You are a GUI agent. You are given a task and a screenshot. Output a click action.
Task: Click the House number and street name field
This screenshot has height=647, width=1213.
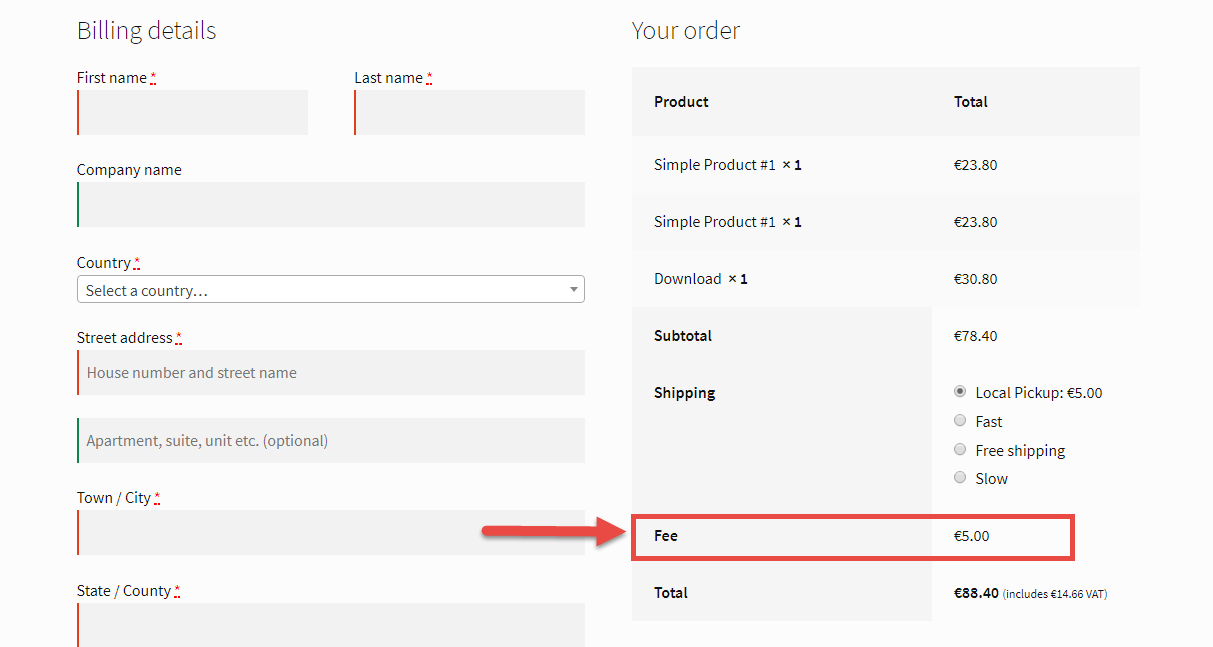(x=331, y=373)
